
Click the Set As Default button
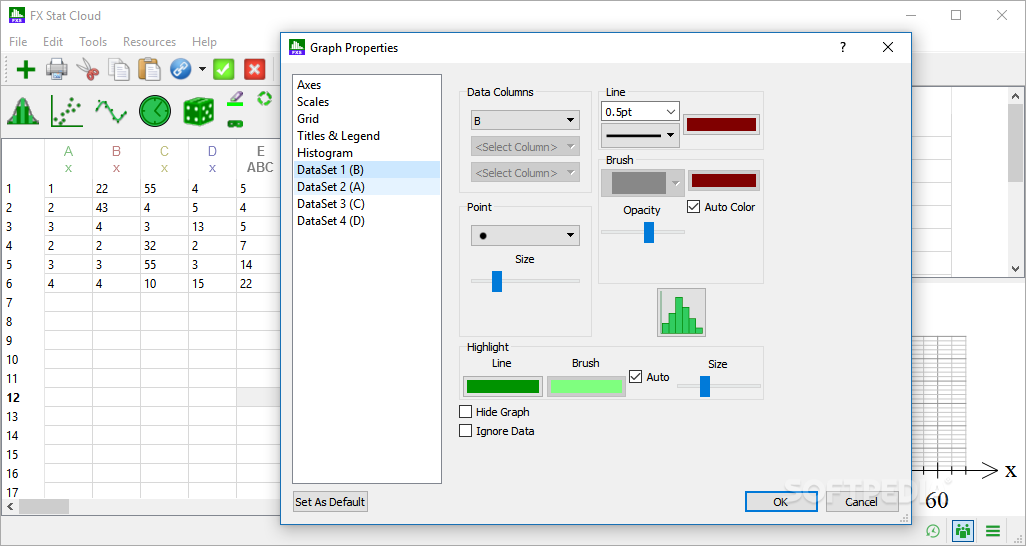click(x=330, y=501)
